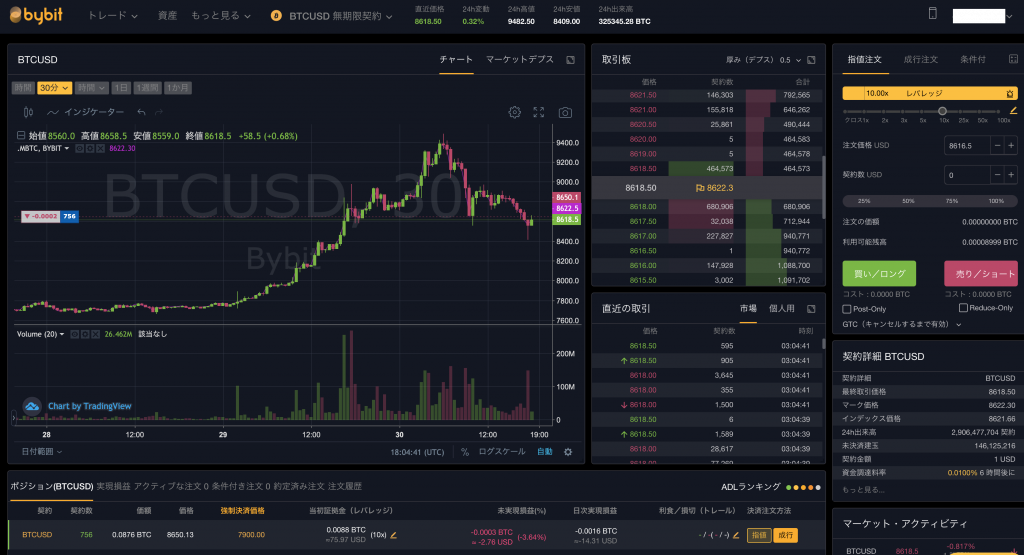Viewport: 1024px width, 555px height.
Task: Click the 注文価格 USD price input field
Action: click(967, 146)
